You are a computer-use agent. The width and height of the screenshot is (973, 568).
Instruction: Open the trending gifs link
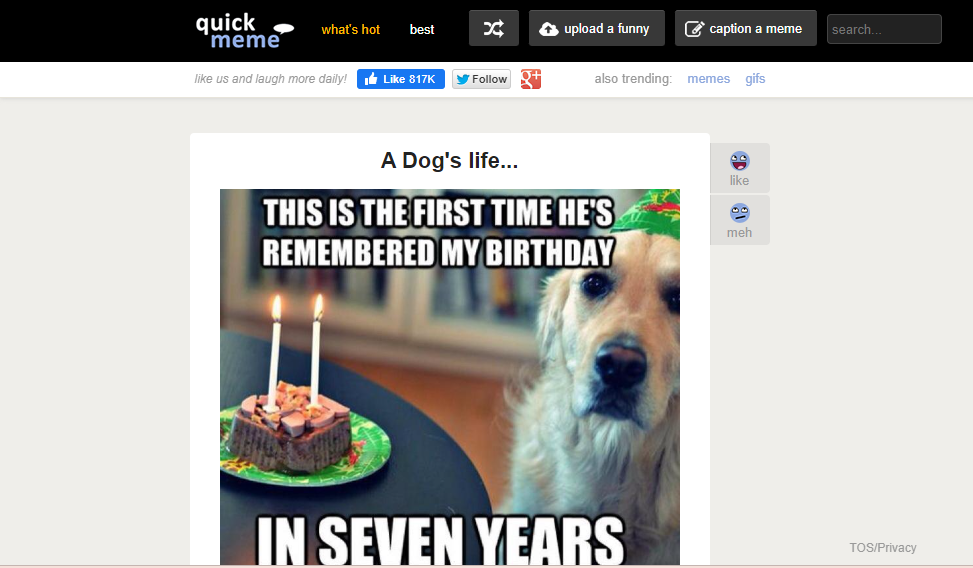coord(755,79)
